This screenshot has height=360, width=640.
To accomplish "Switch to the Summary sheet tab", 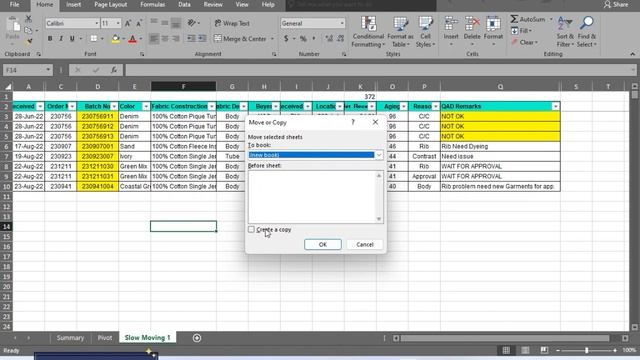I will (70, 338).
